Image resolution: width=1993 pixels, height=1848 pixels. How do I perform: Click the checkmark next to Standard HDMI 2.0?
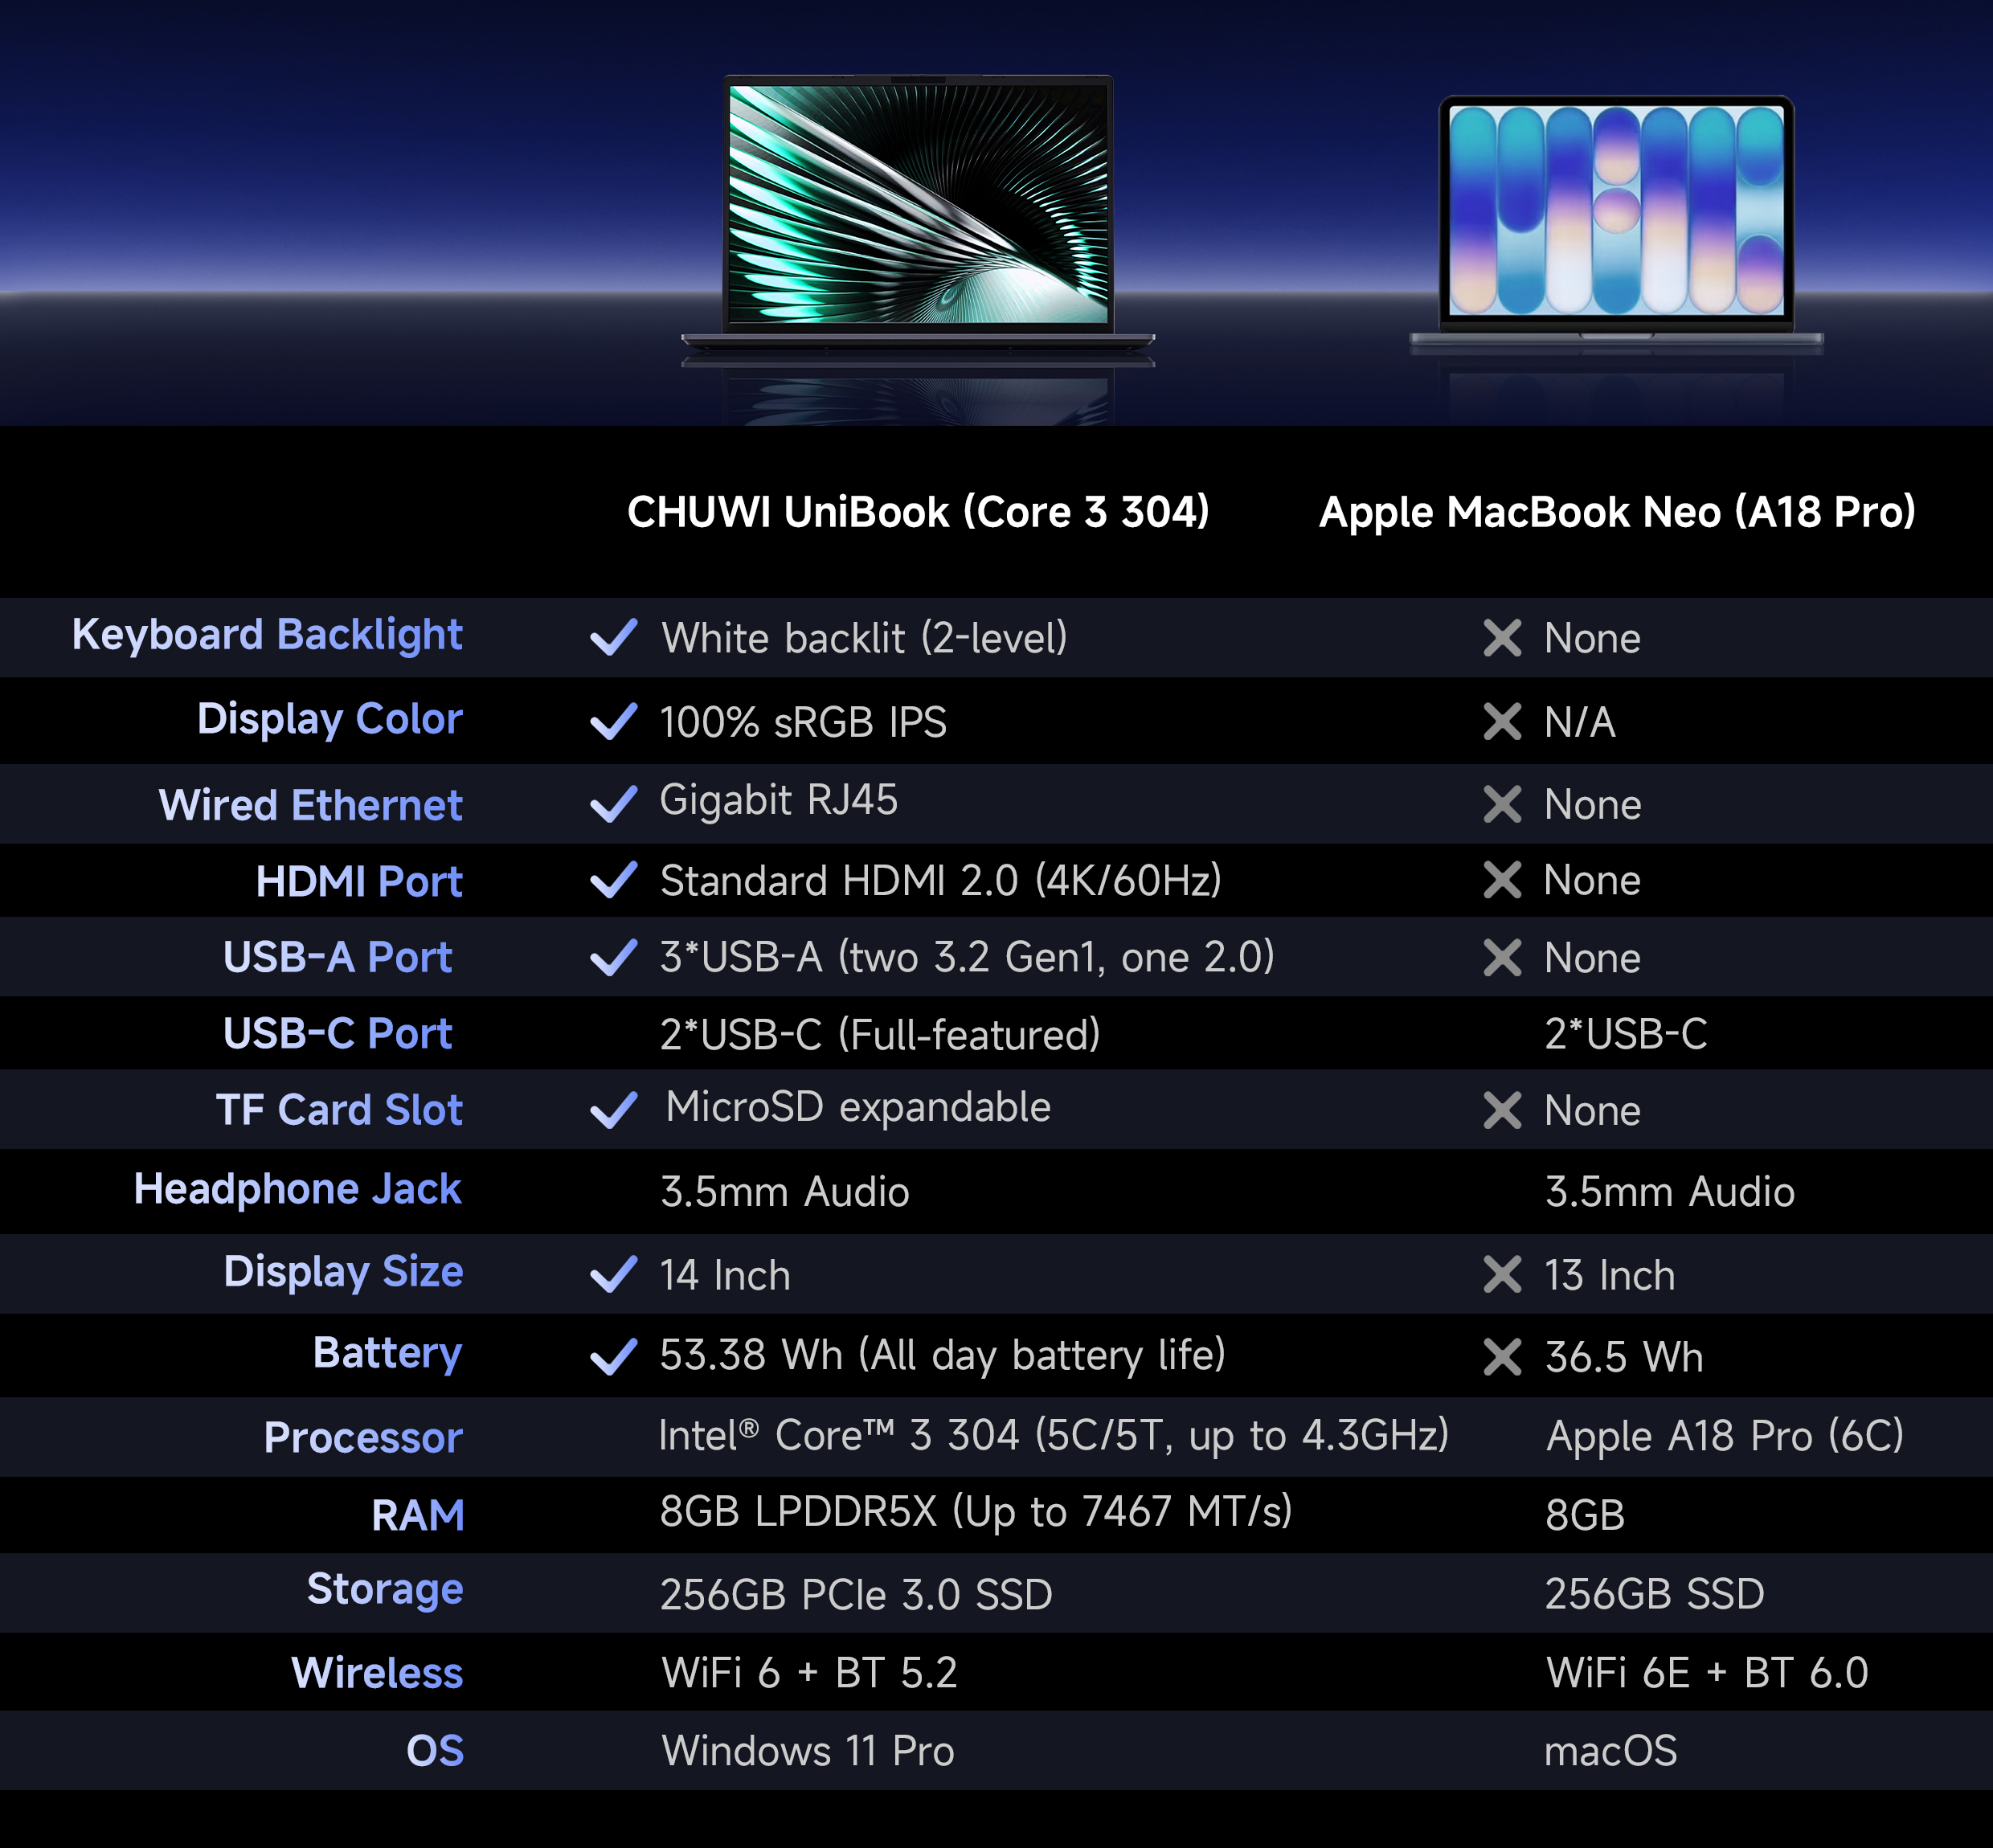click(x=614, y=880)
